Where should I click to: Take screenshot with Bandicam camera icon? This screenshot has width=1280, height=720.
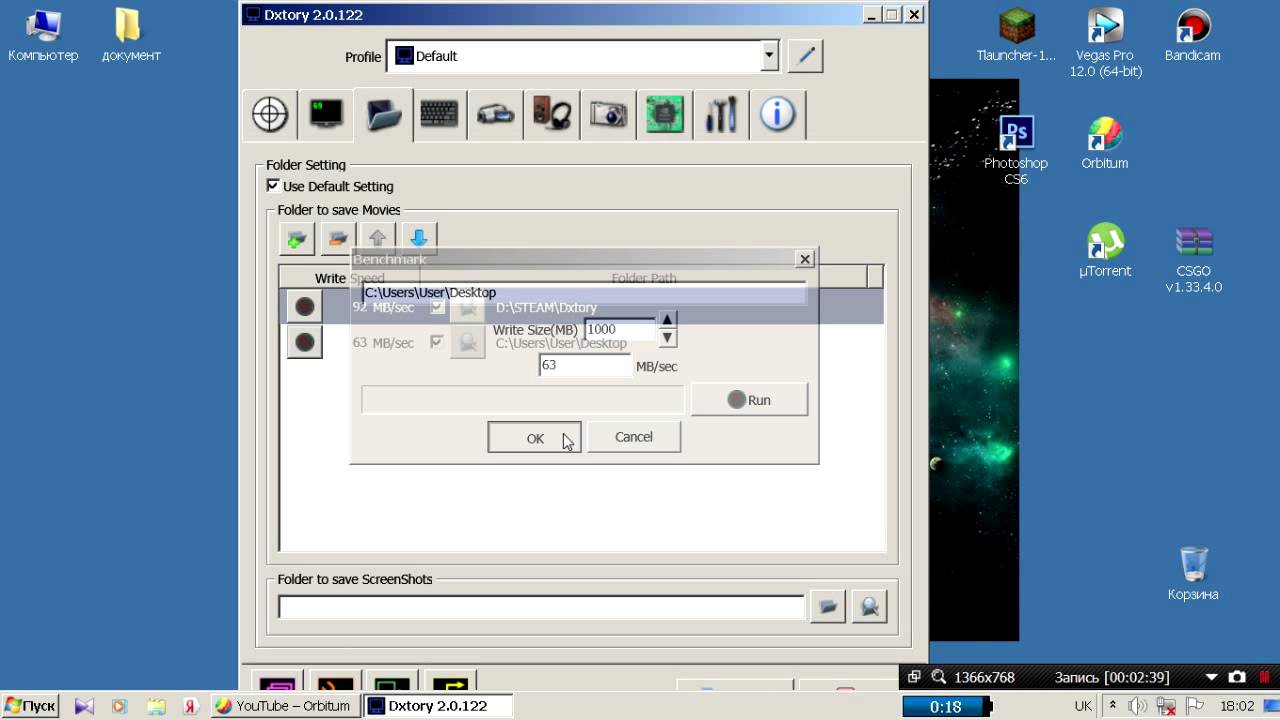1237,677
